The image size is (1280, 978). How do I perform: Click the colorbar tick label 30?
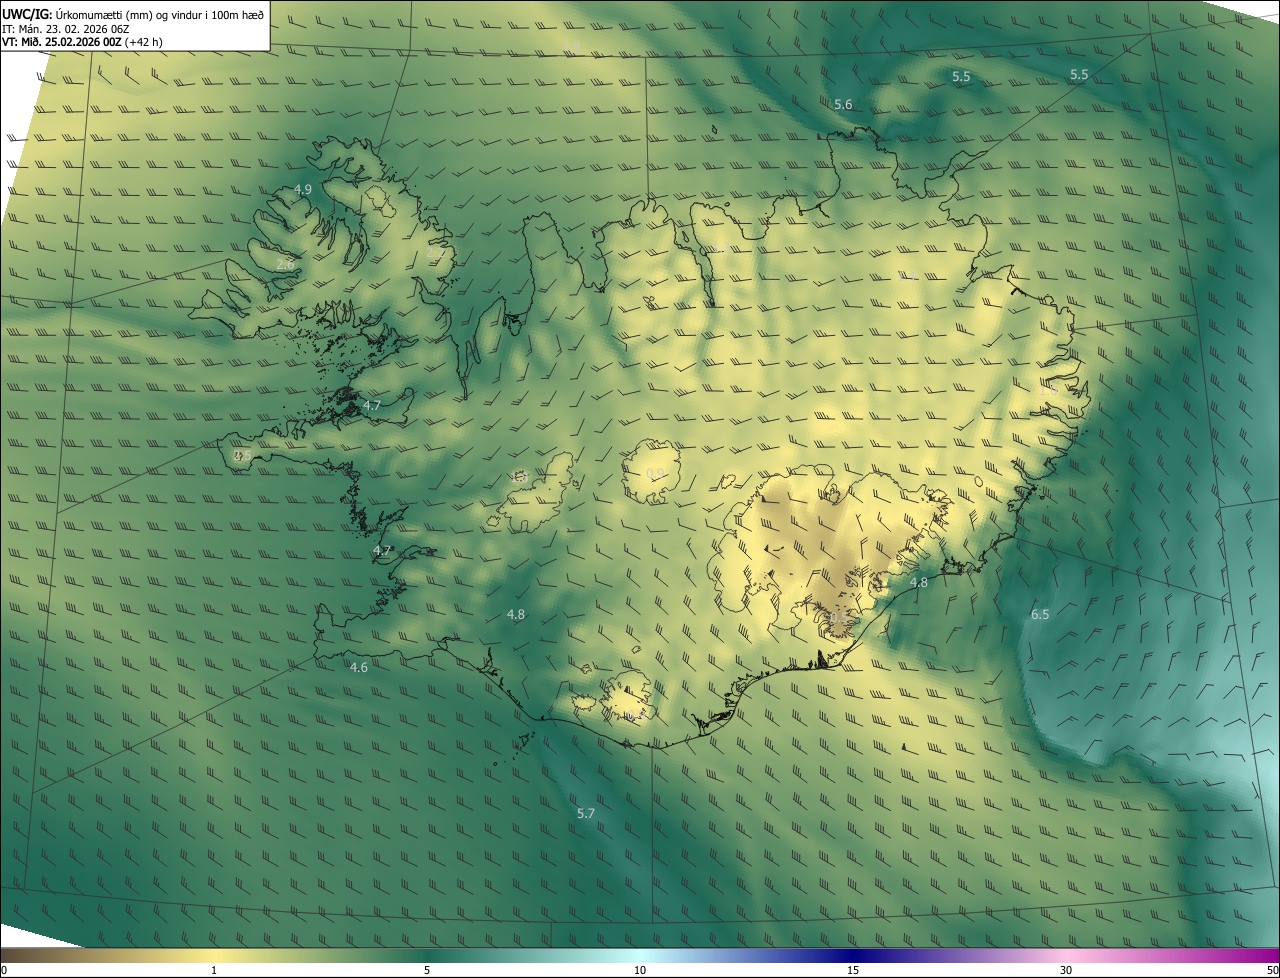point(1066,970)
